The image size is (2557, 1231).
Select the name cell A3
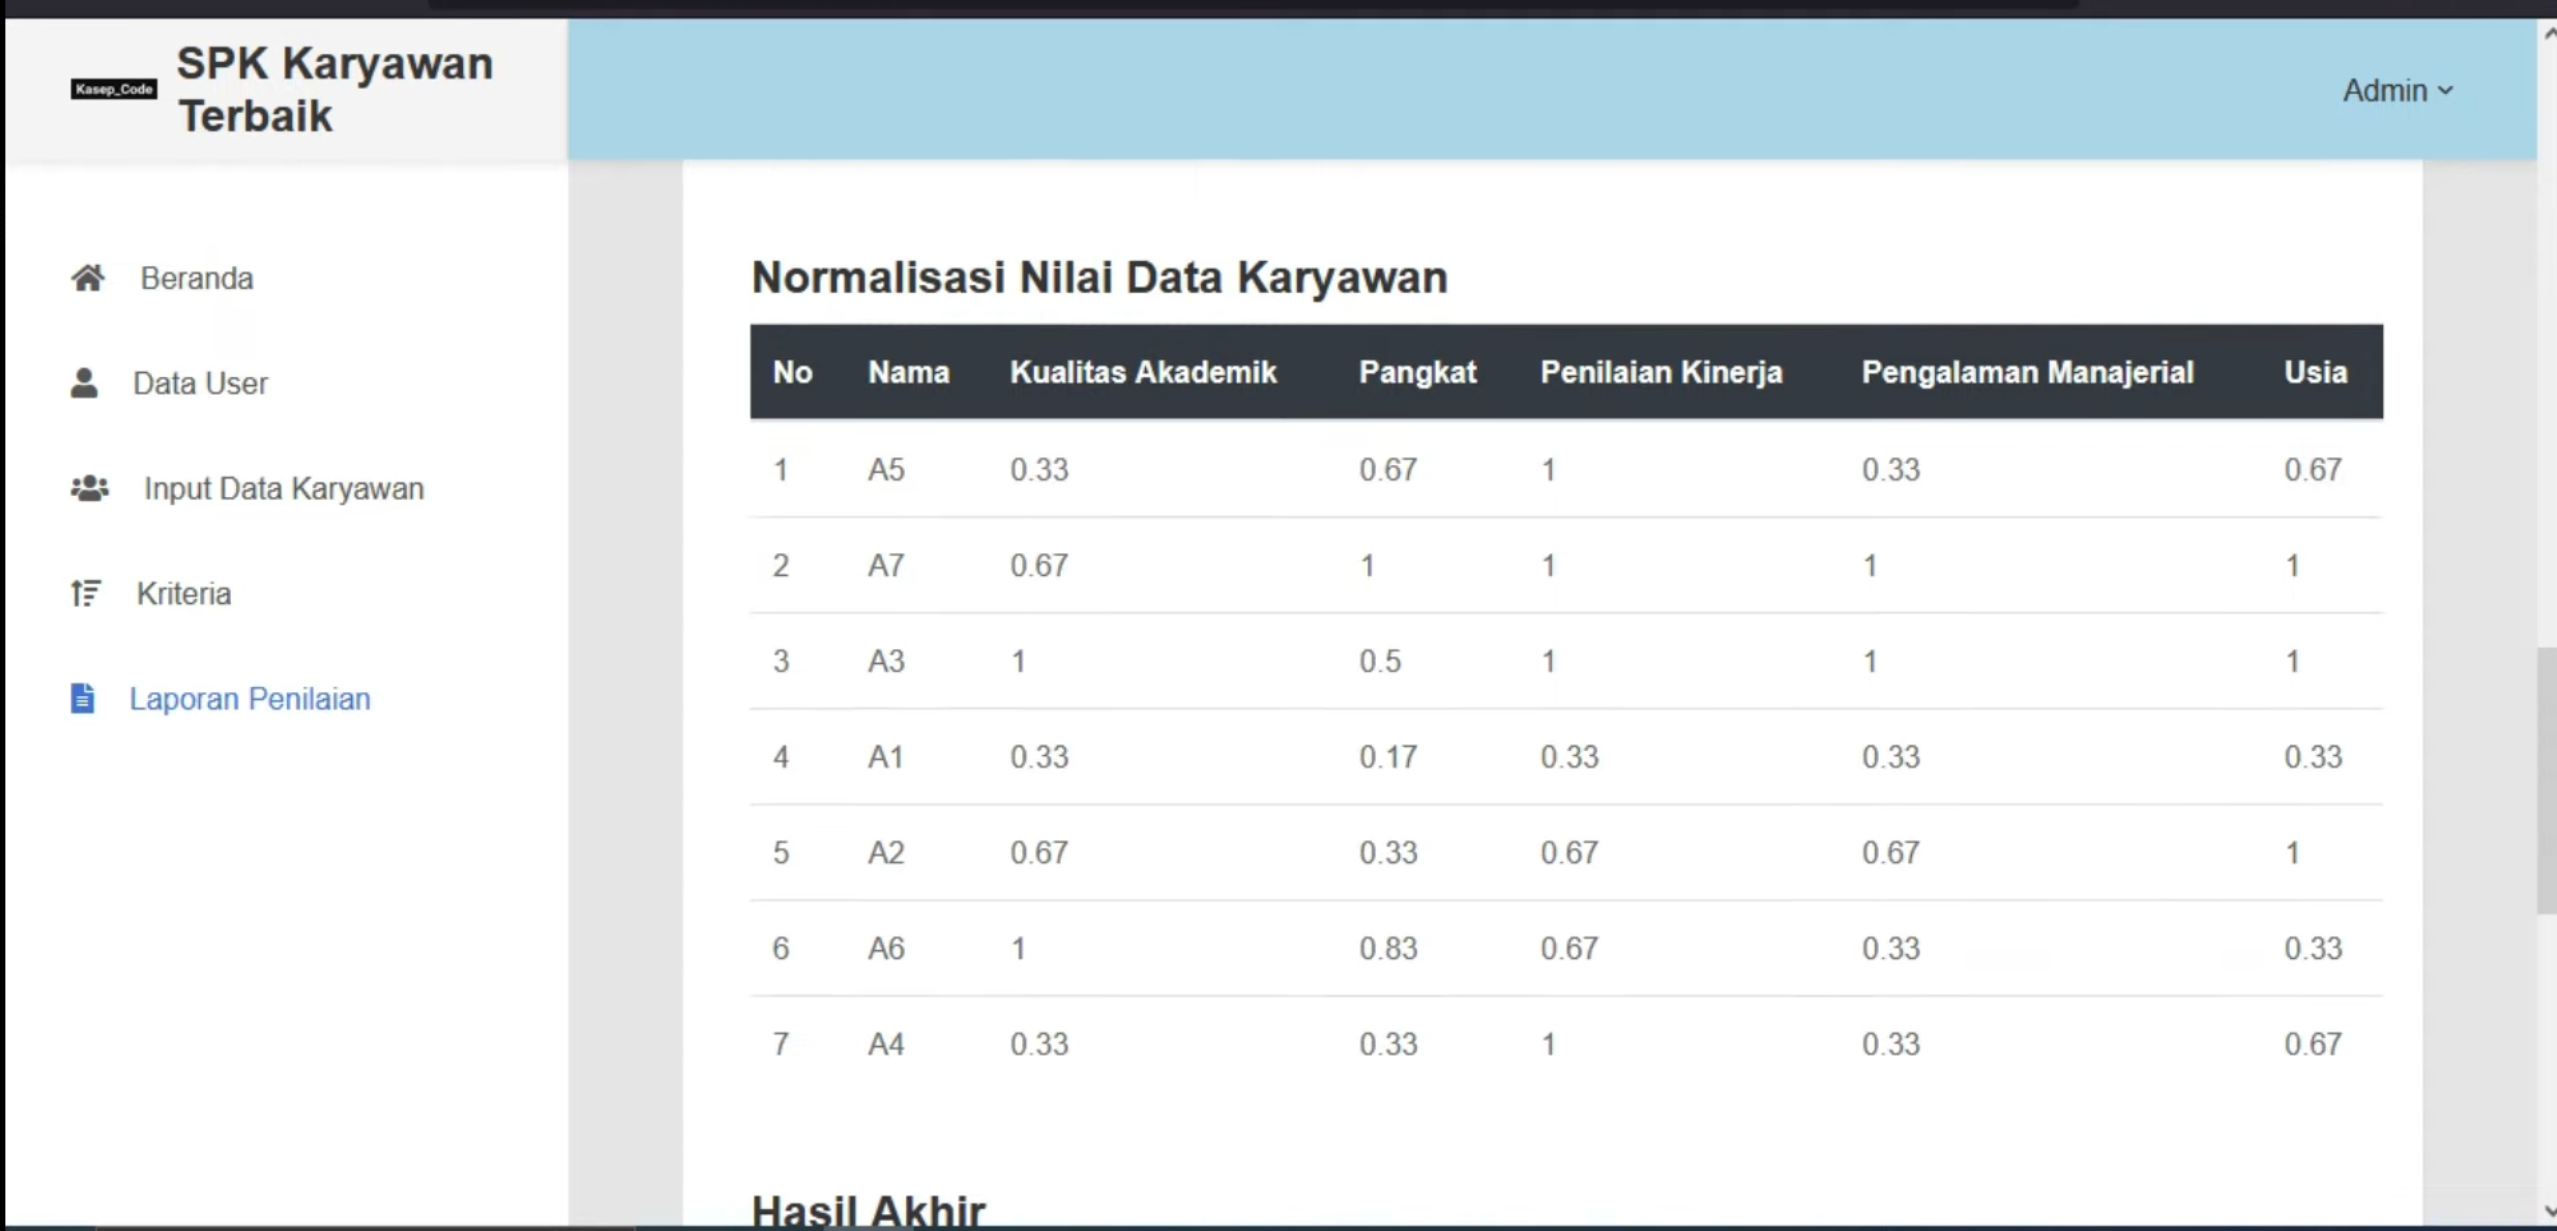(886, 661)
